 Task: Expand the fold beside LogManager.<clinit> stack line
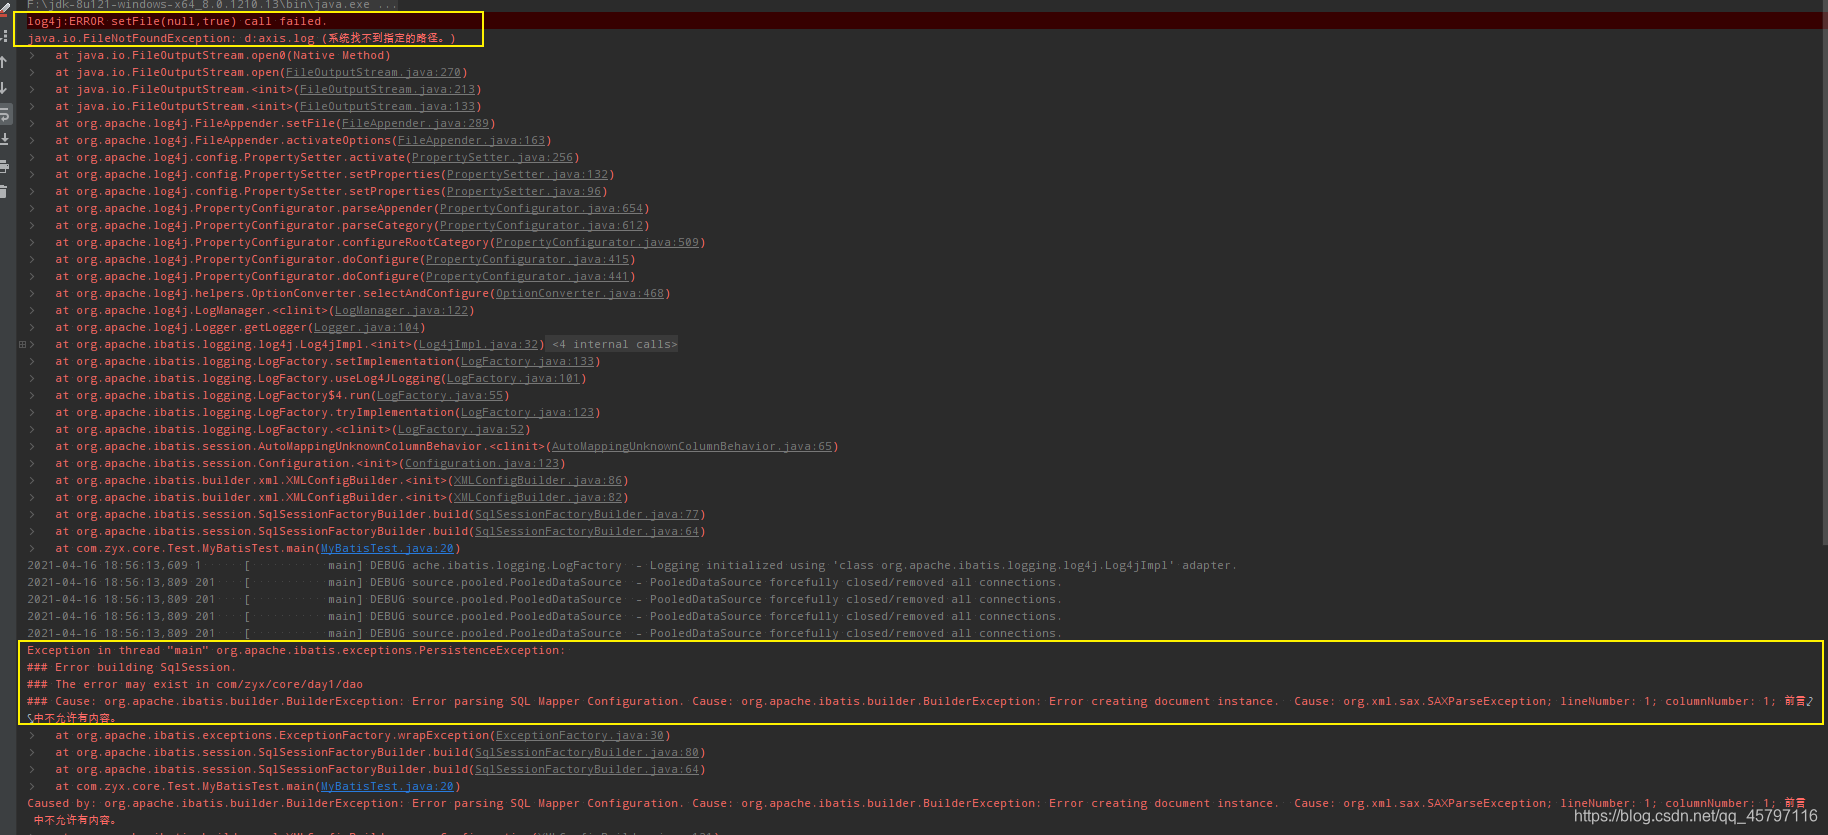click(x=32, y=311)
